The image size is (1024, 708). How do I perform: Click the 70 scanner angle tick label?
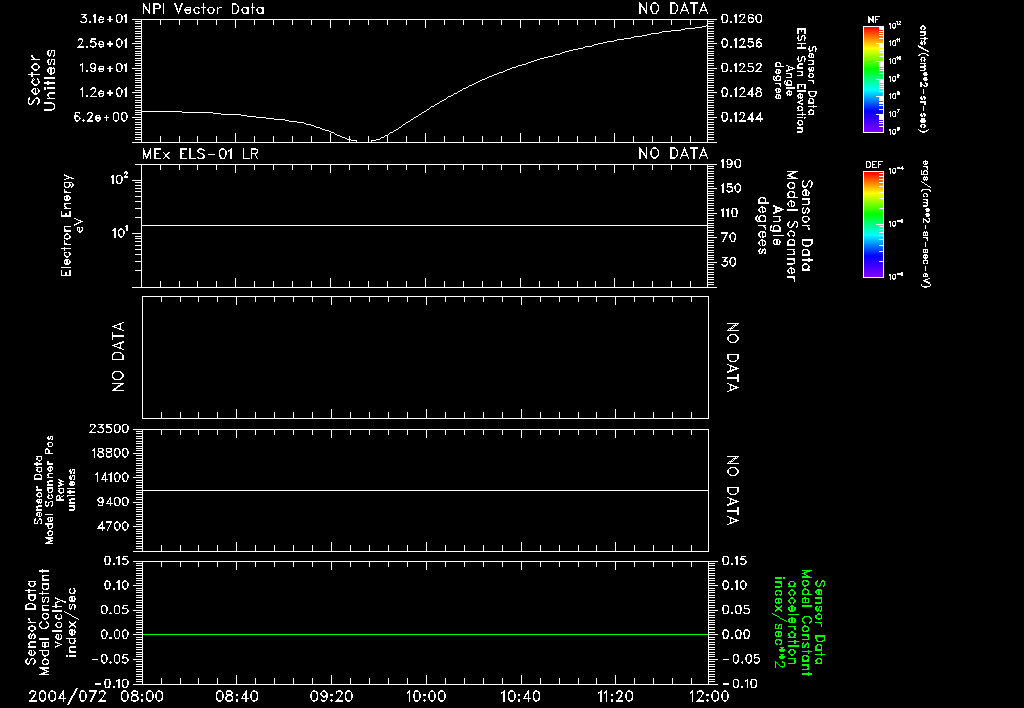(728, 238)
